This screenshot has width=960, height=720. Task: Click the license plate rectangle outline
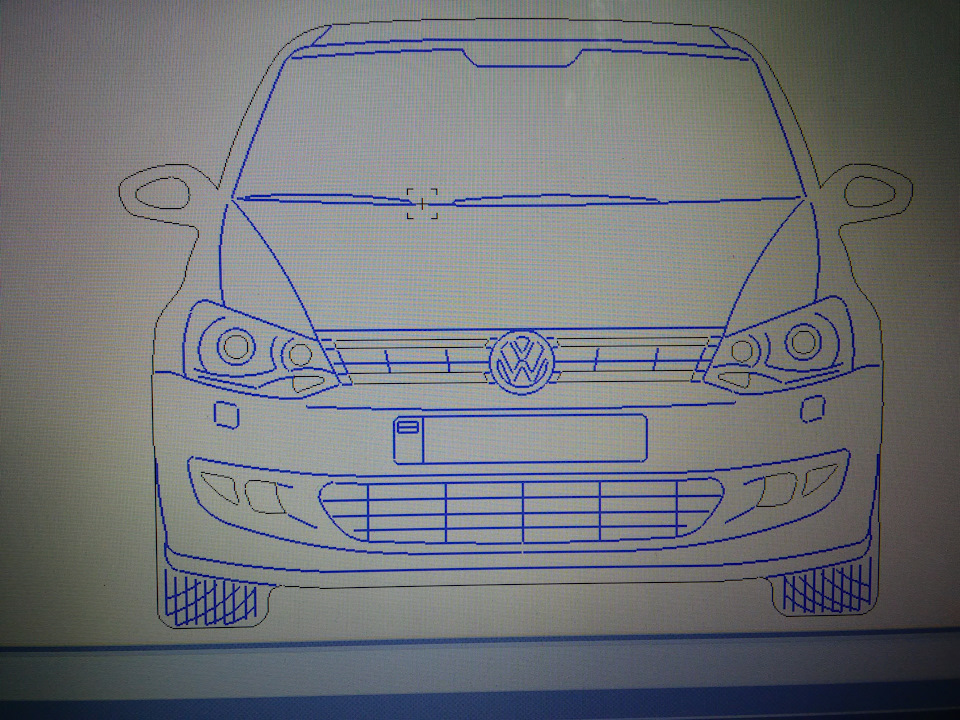click(520, 438)
